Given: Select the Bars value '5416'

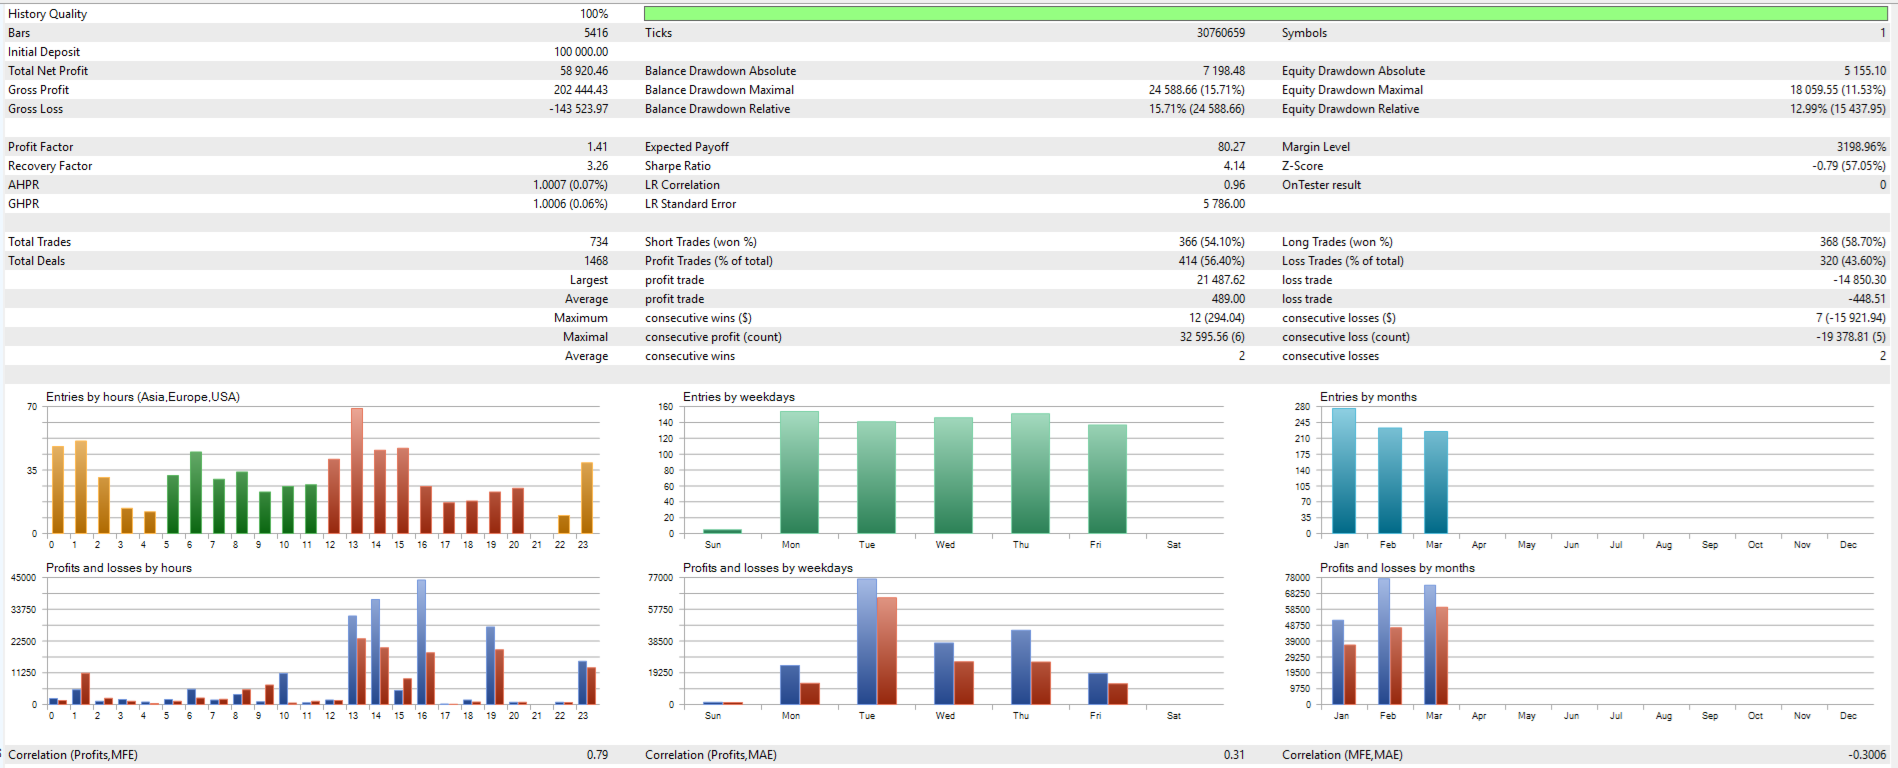Looking at the screenshot, I should (x=596, y=33).
